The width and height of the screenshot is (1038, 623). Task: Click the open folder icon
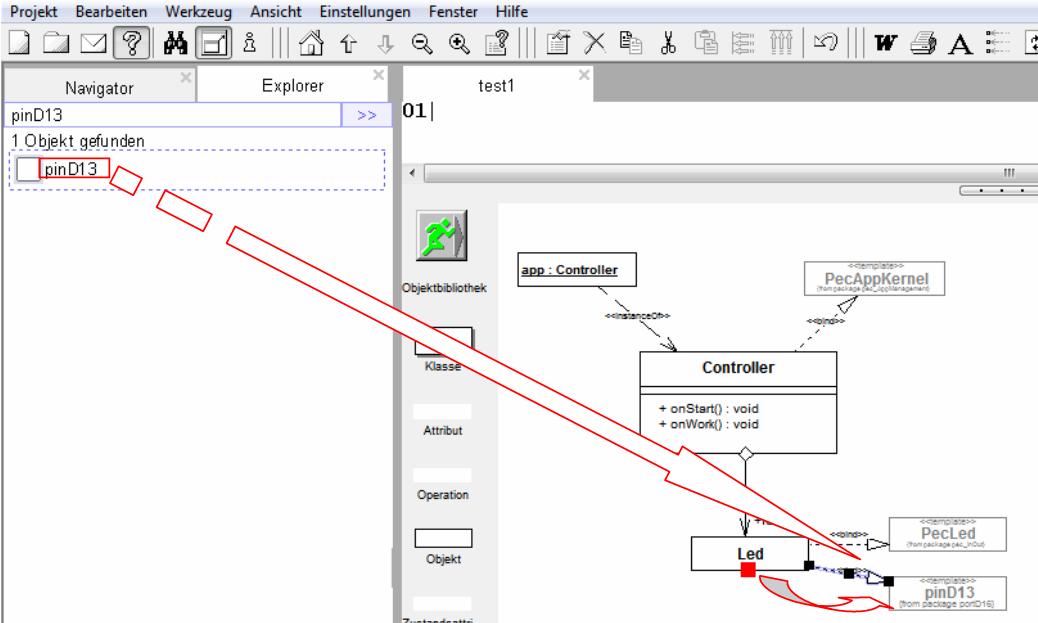click(x=55, y=43)
